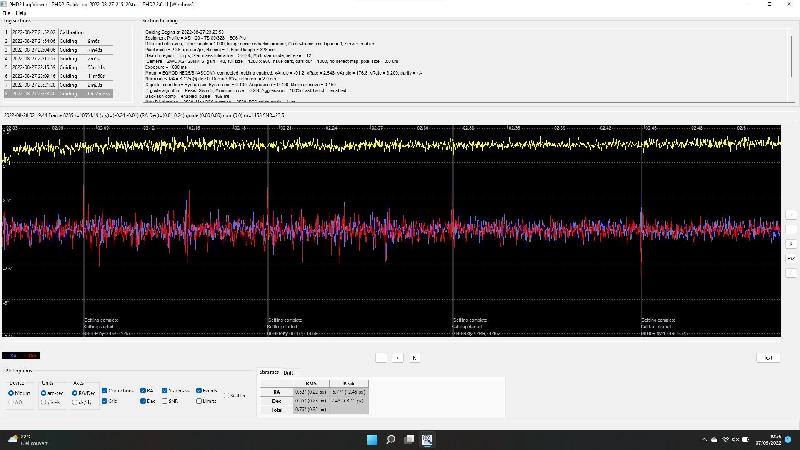Open the Windows Start menu
The width and height of the screenshot is (800, 450).
point(372,439)
